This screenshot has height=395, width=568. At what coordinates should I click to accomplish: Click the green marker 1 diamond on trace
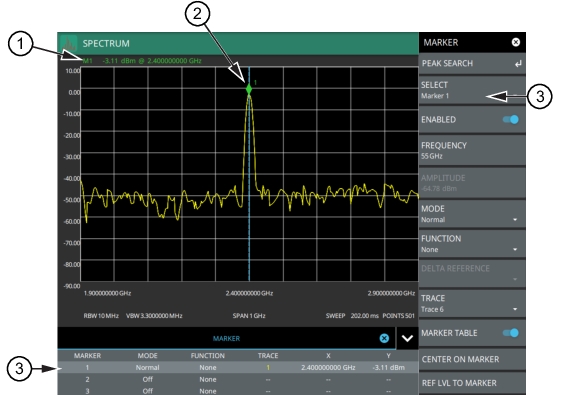(249, 89)
